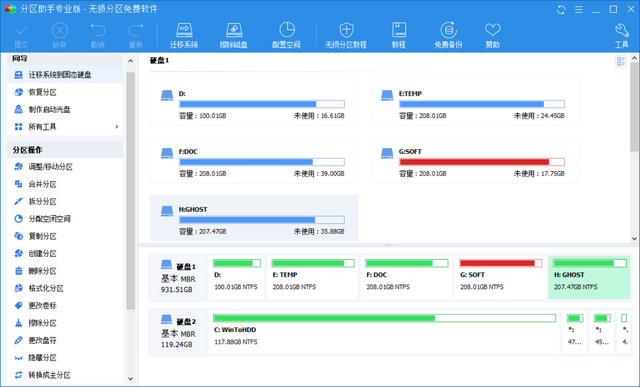Screen dimensions: 640x387
Task: Open the 无损分区教程 shield icon
Action: 346,30
